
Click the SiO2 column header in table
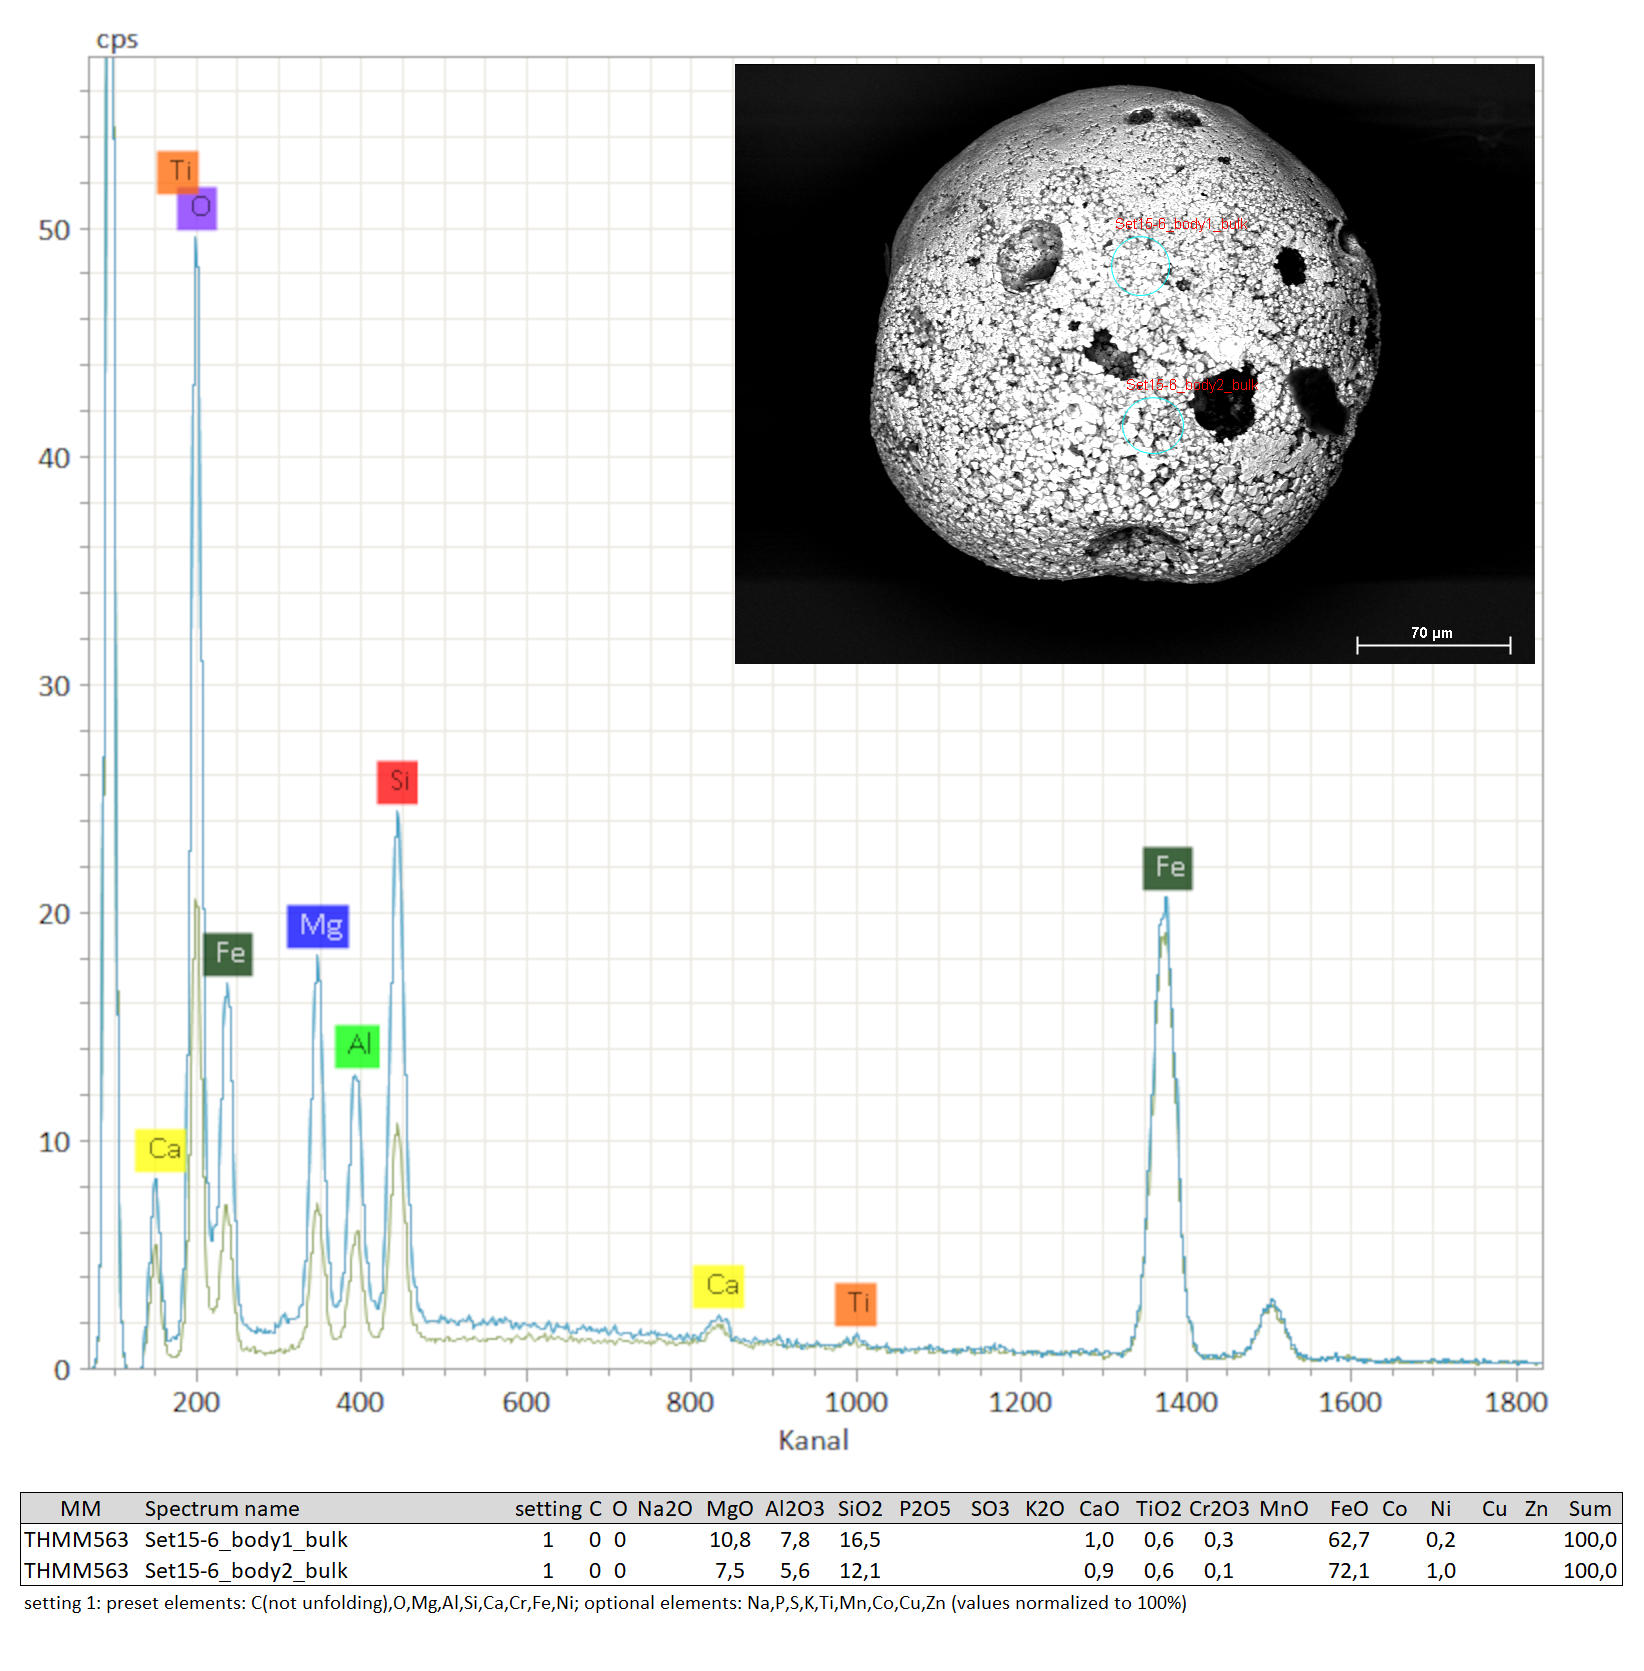point(860,1509)
